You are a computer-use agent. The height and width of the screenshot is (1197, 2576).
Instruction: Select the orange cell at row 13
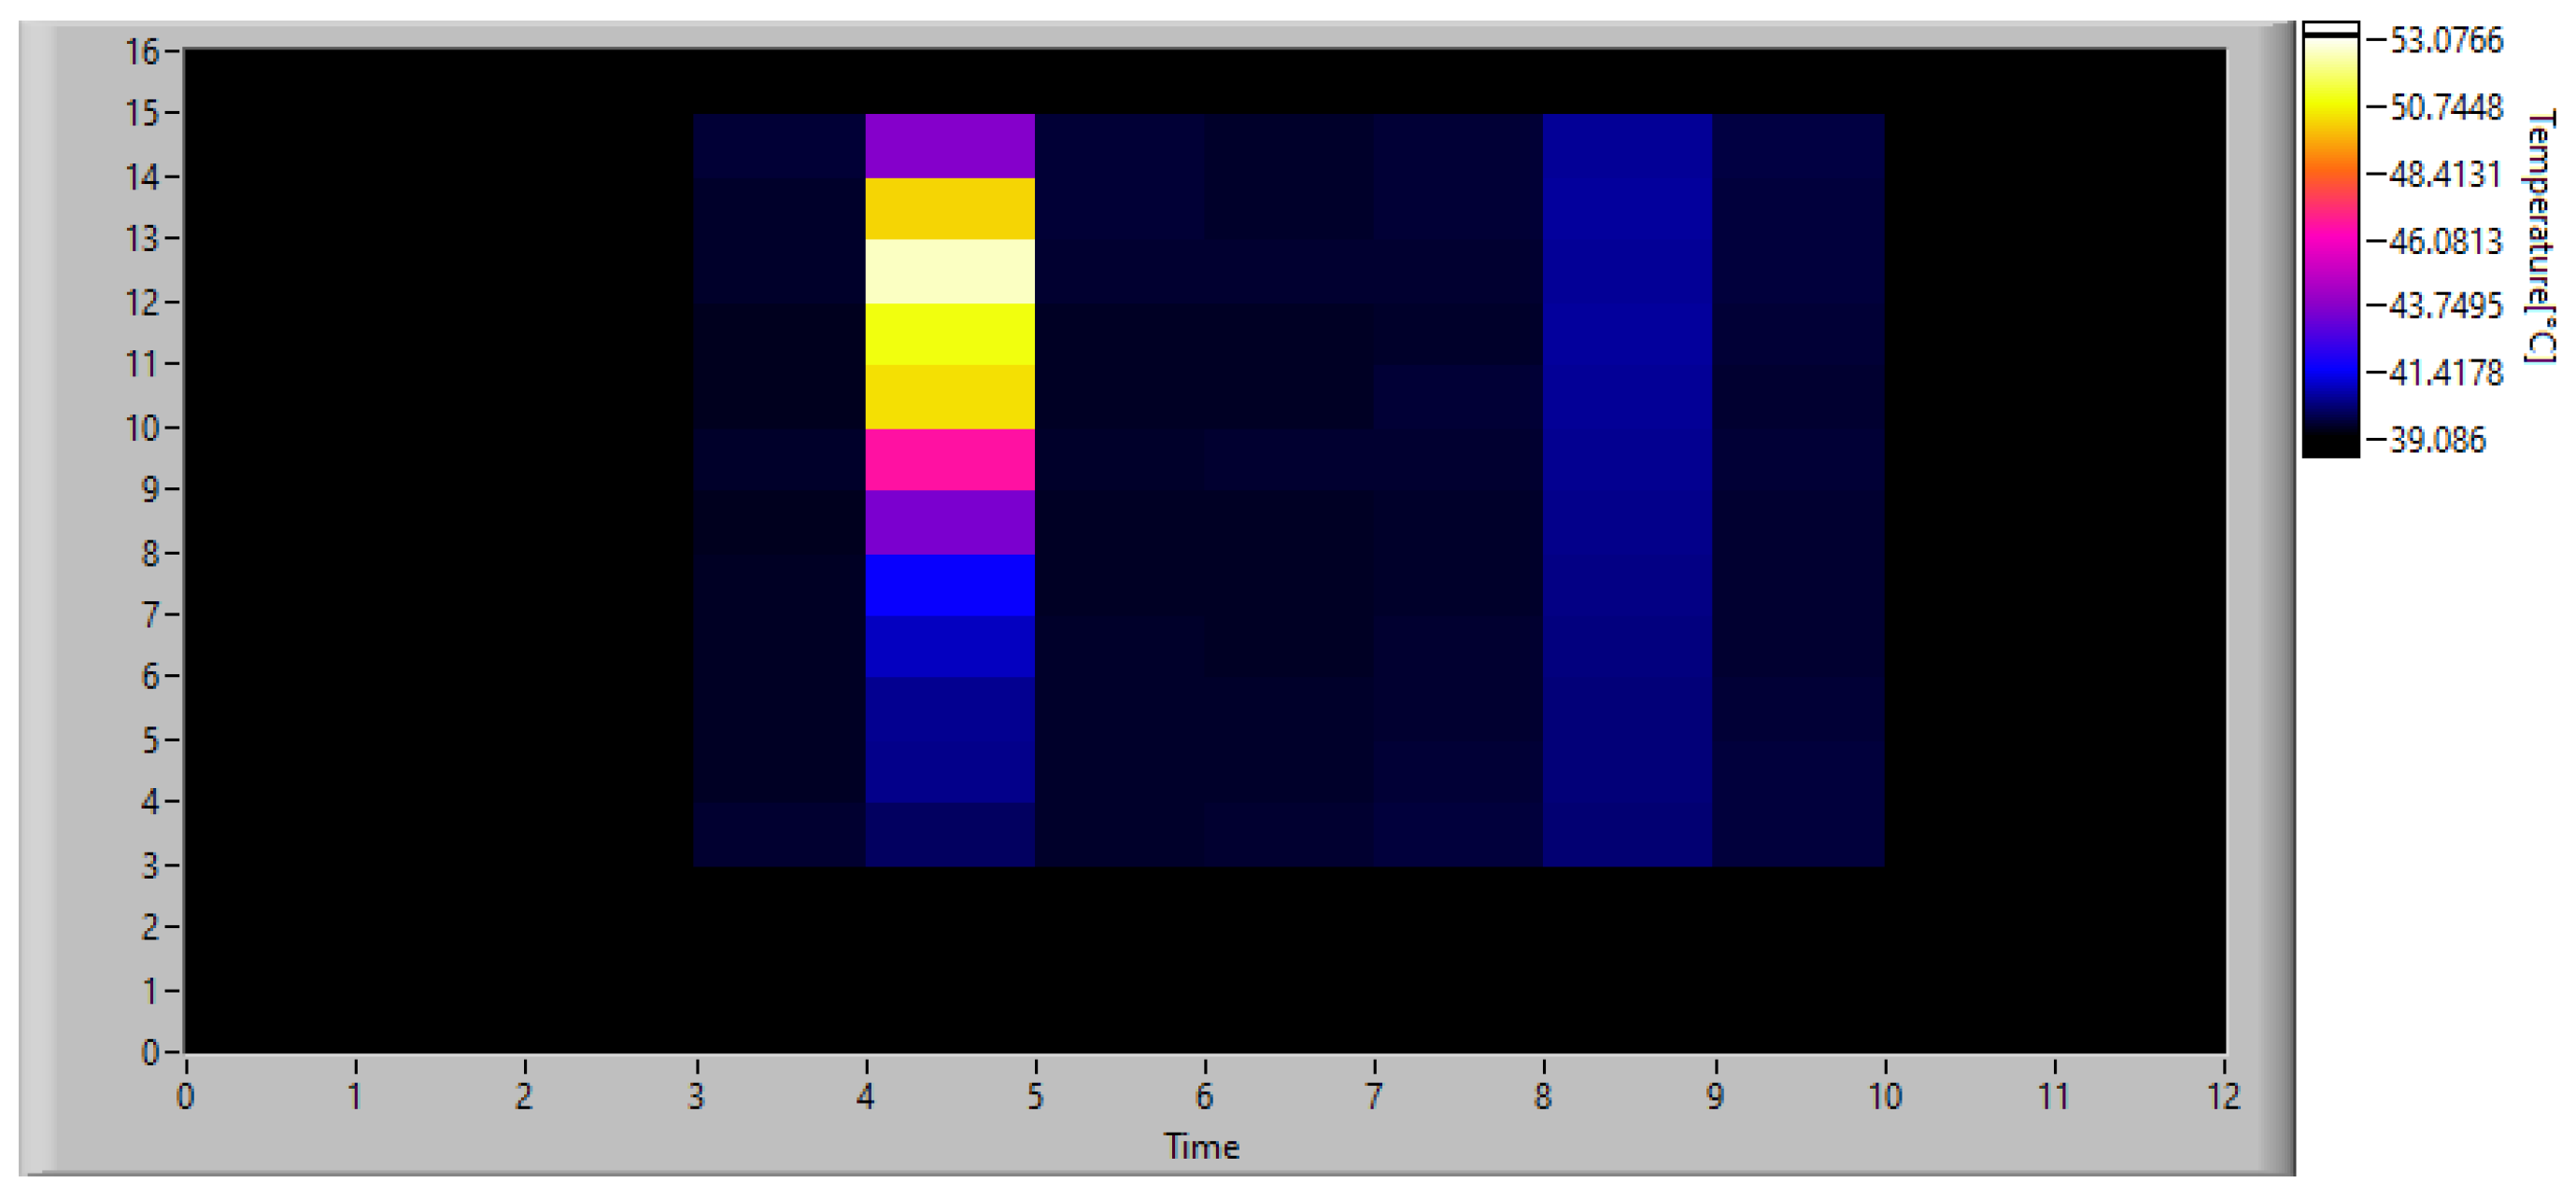tap(950, 210)
